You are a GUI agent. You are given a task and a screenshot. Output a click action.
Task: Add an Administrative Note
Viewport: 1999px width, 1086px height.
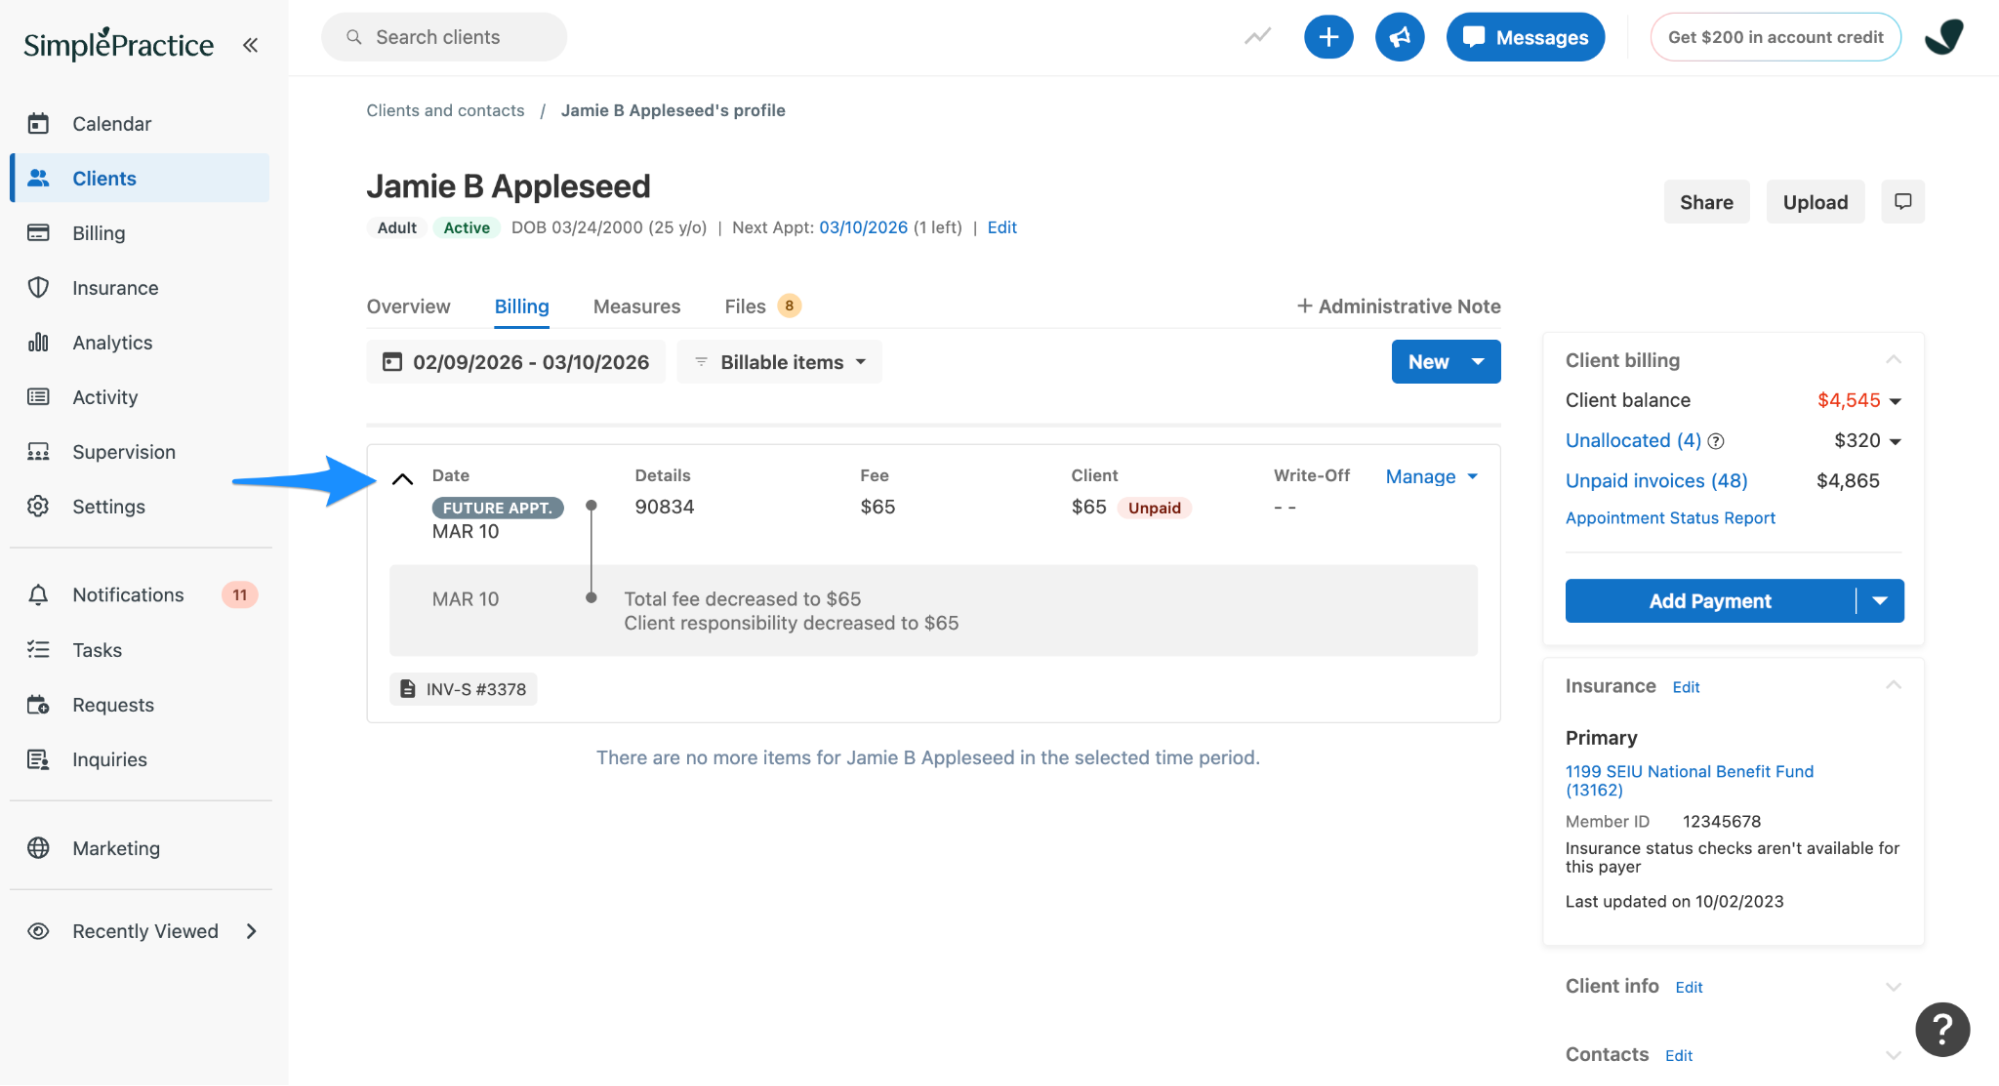tap(1398, 306)
